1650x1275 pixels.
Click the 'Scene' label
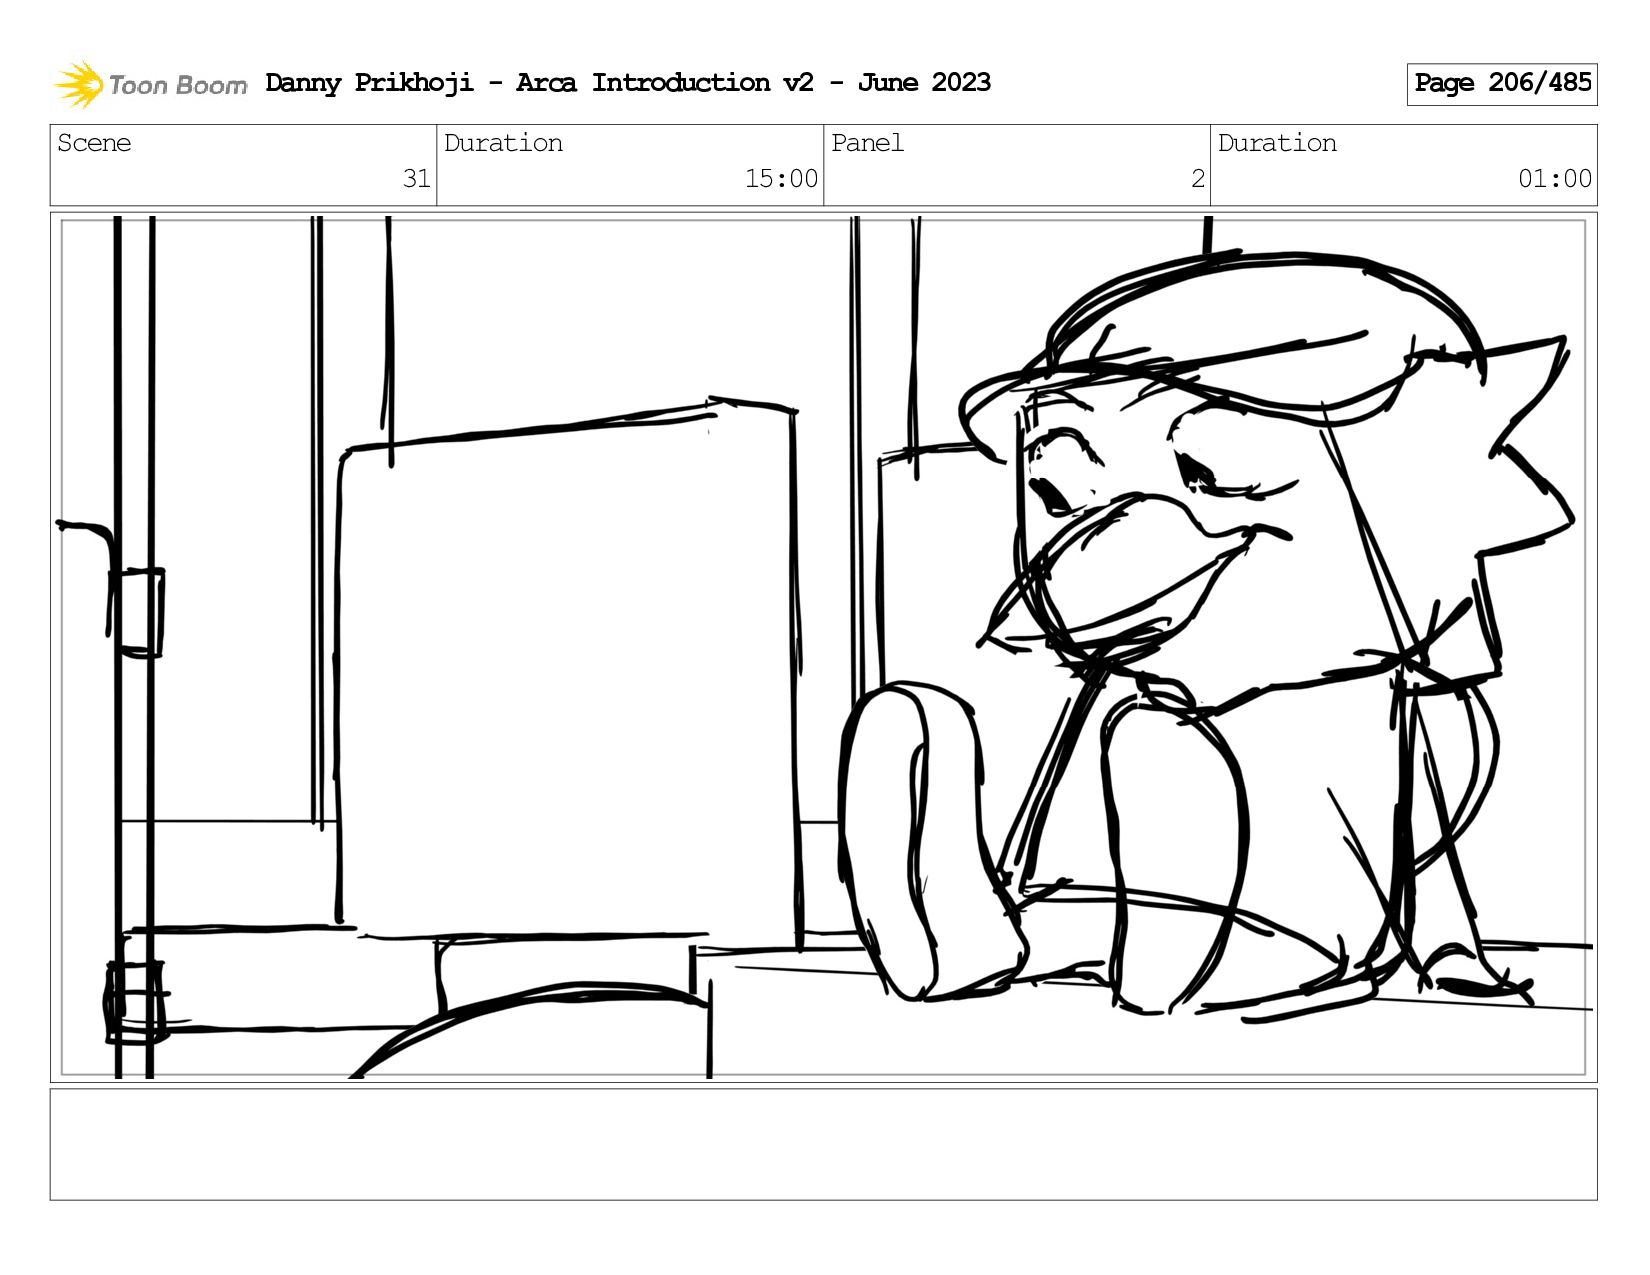tap(94, 143)
